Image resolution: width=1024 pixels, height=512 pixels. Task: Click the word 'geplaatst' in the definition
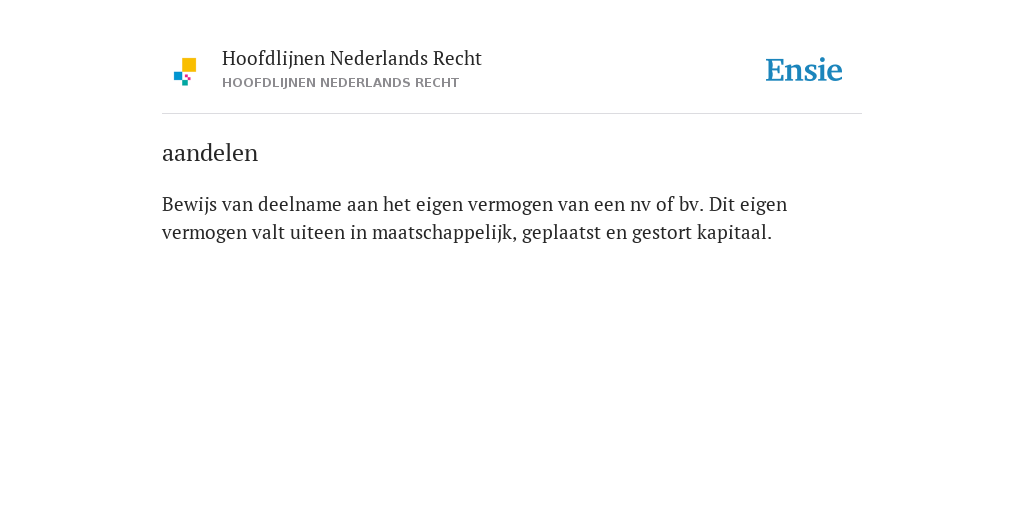point(561,232)
